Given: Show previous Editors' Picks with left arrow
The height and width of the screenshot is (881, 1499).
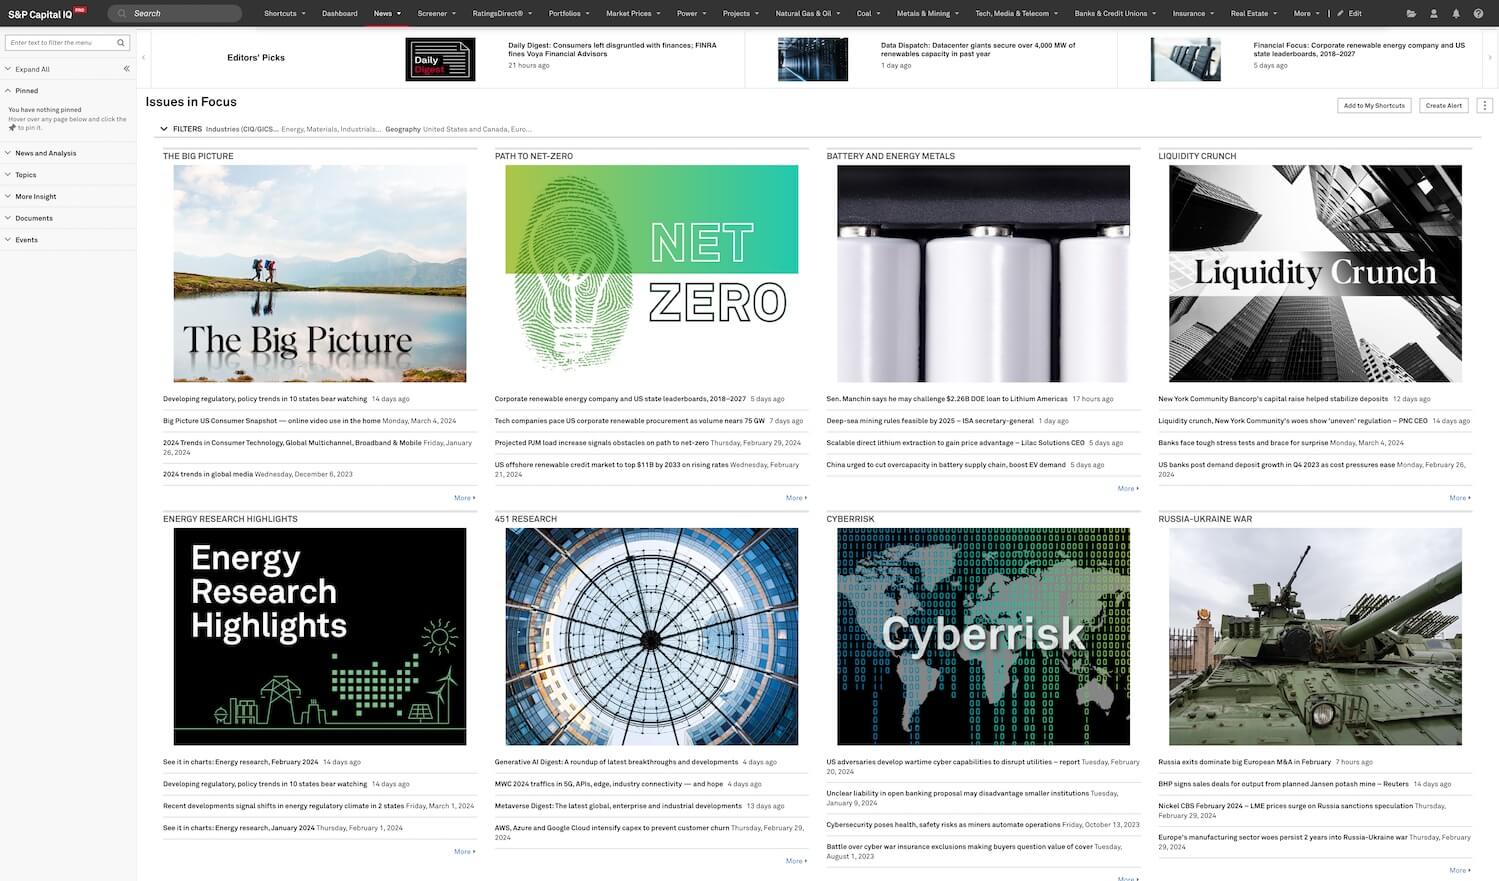Looking at the screenshot, I should click(x=143, y=58).
